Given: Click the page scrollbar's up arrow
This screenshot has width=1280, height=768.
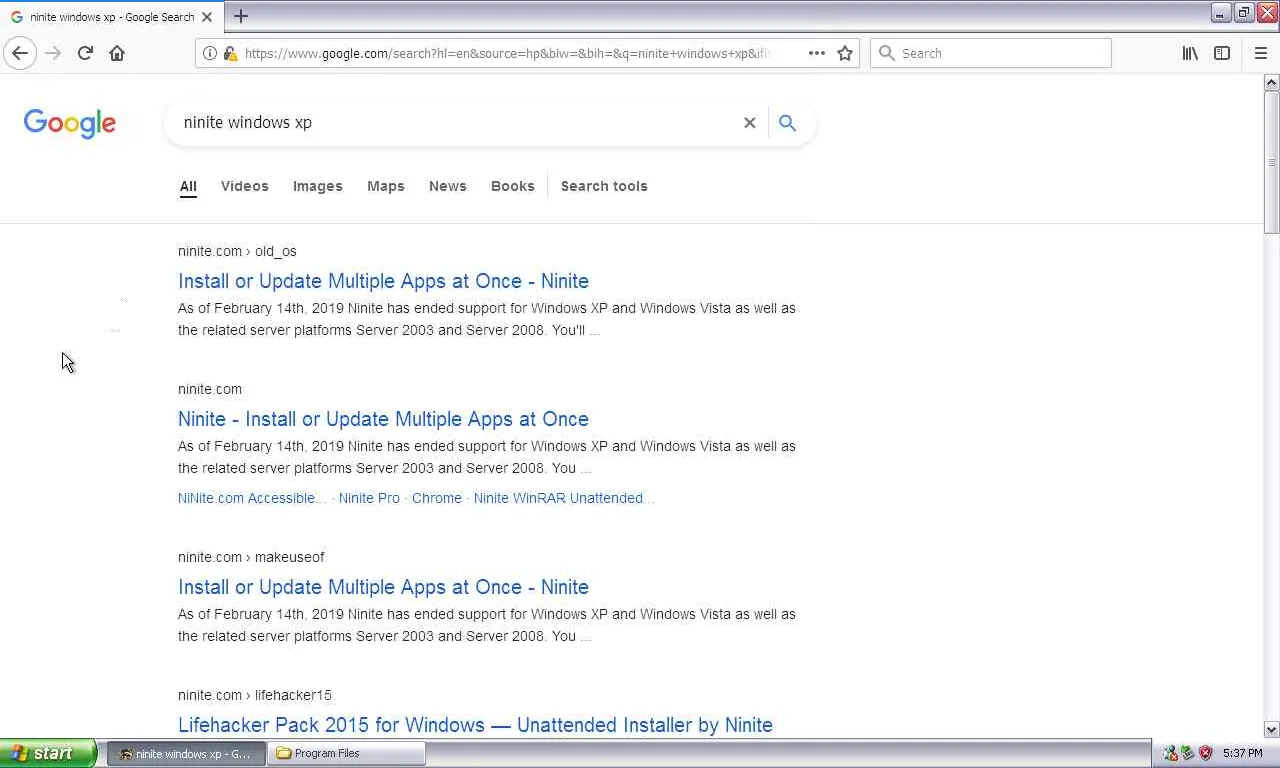Looking at the screenshot, I should click(1272, 83).
